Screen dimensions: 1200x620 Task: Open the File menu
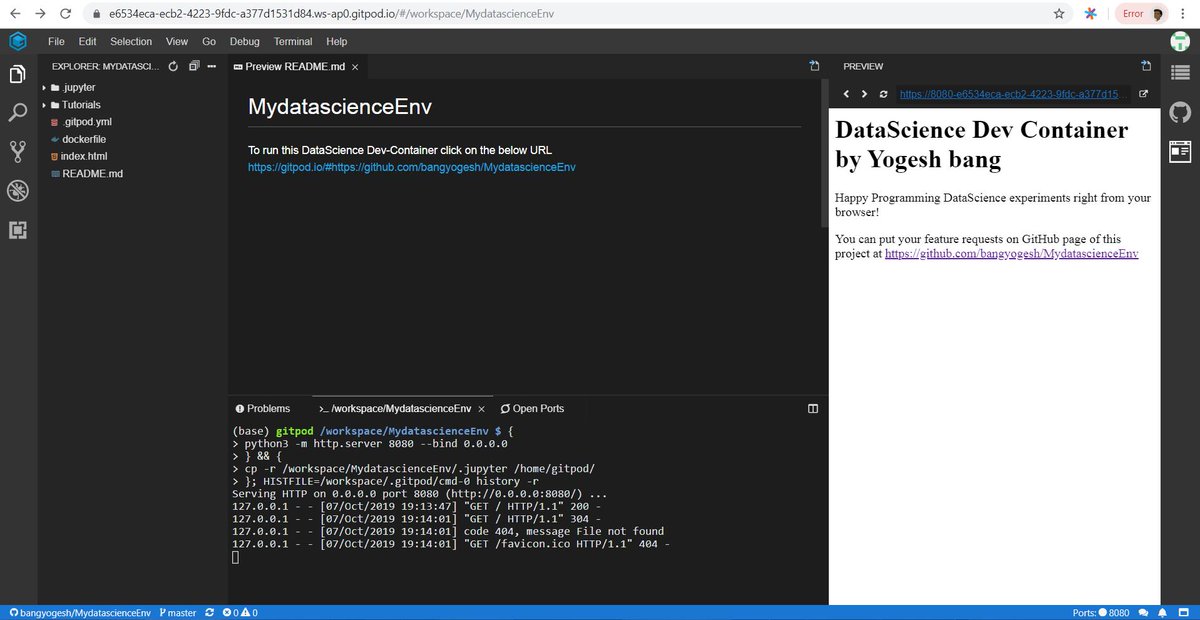click(x=56, y=42)
